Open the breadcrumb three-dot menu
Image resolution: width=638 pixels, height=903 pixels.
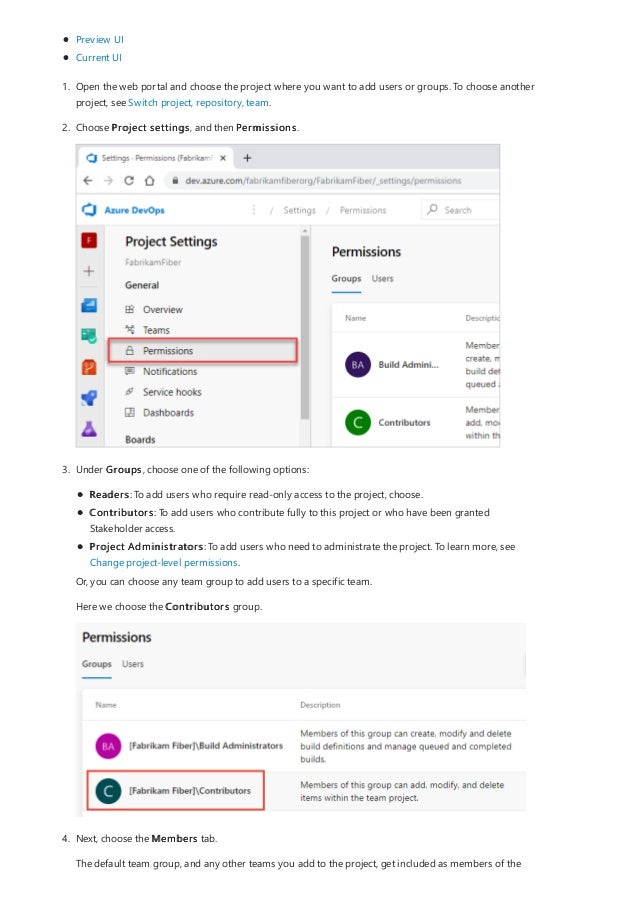click(254, 210)
